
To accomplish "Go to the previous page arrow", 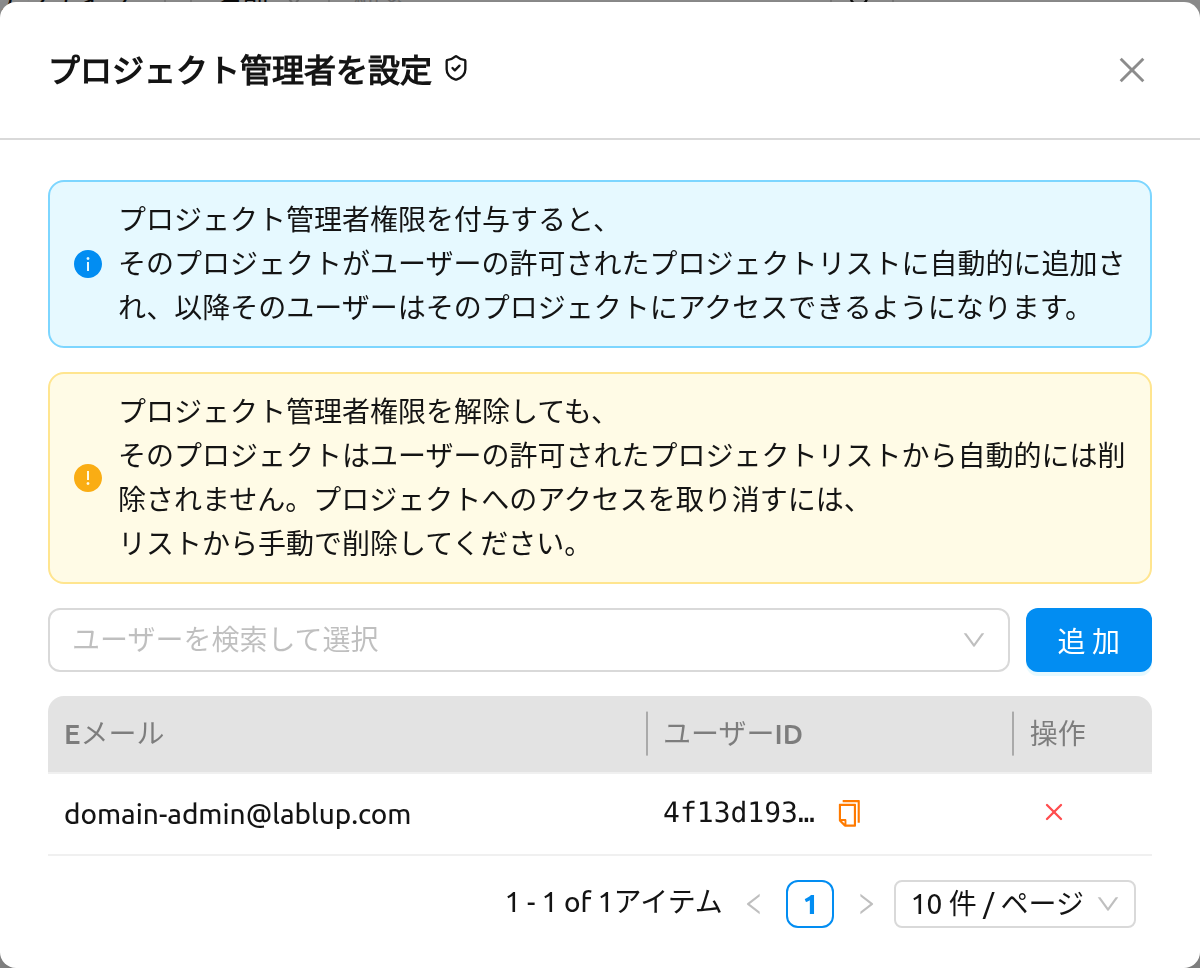I will coord(755,905).
